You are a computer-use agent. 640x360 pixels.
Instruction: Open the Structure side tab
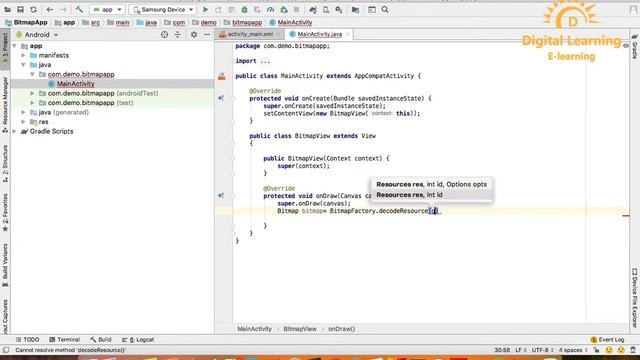5,163
